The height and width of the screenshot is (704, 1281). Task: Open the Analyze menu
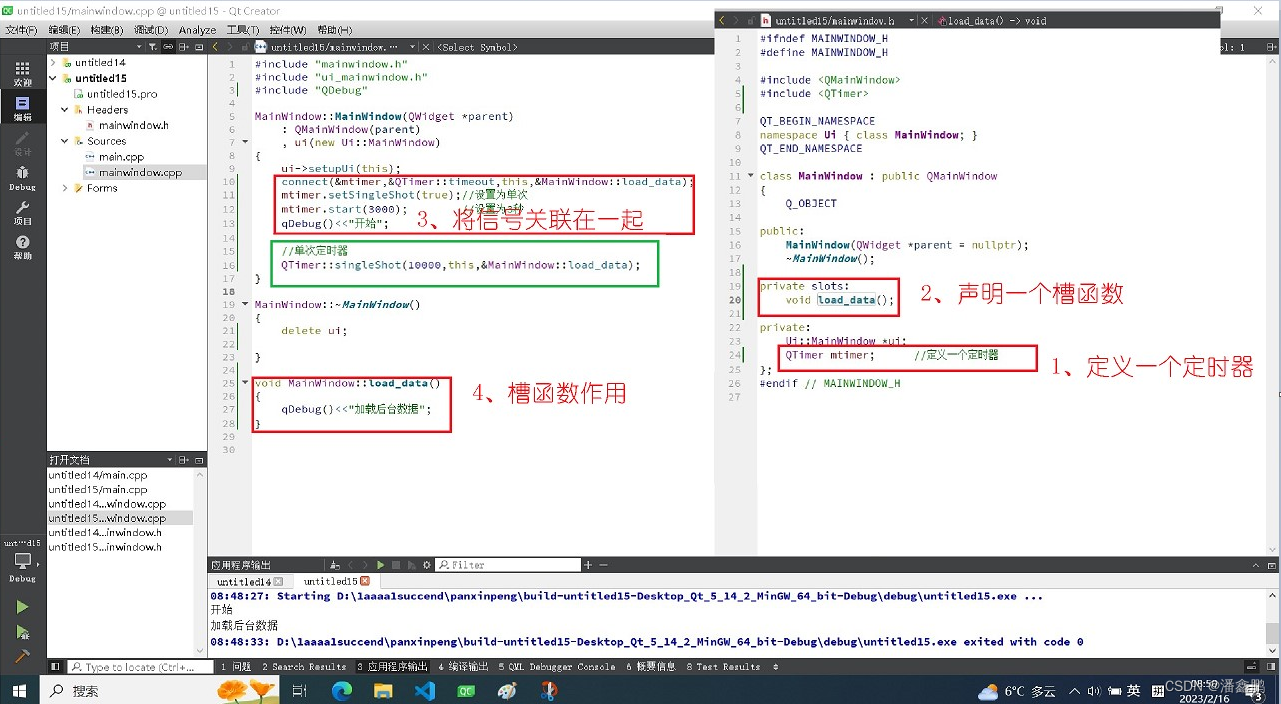[198, 30]
